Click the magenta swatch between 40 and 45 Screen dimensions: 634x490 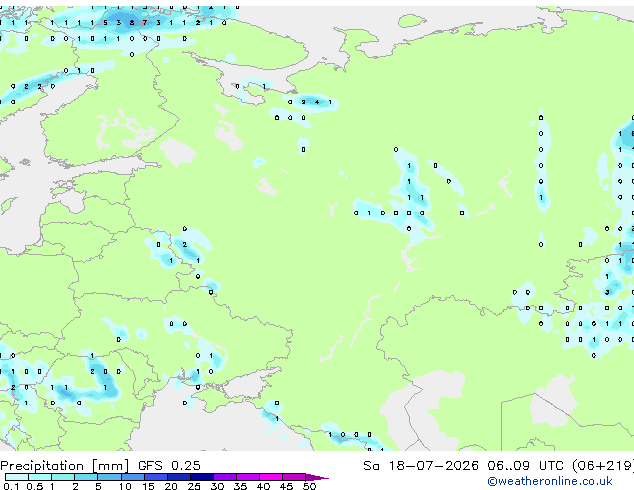[271, 477]
